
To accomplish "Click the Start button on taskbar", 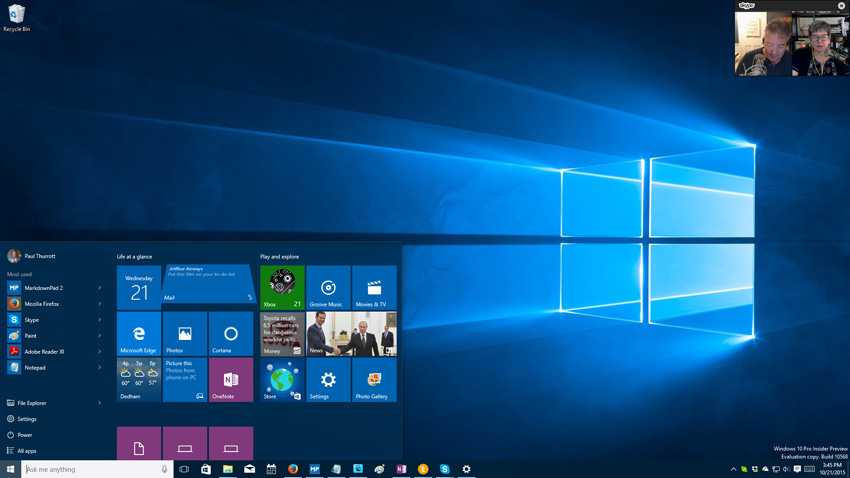I will tap(10, 469).
